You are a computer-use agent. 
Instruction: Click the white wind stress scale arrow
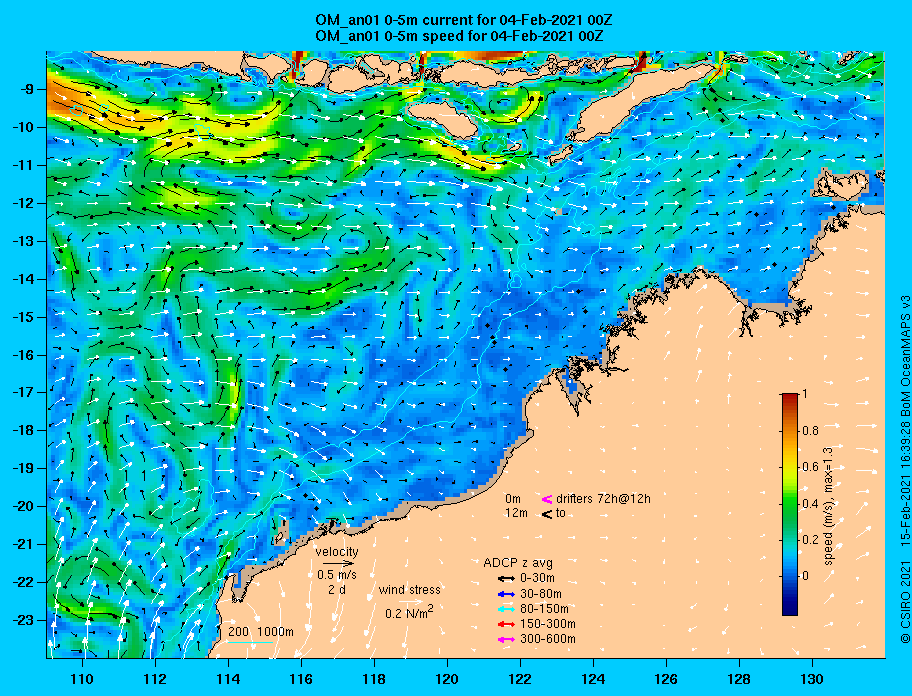pyautogui.click(x=410, y=601)
